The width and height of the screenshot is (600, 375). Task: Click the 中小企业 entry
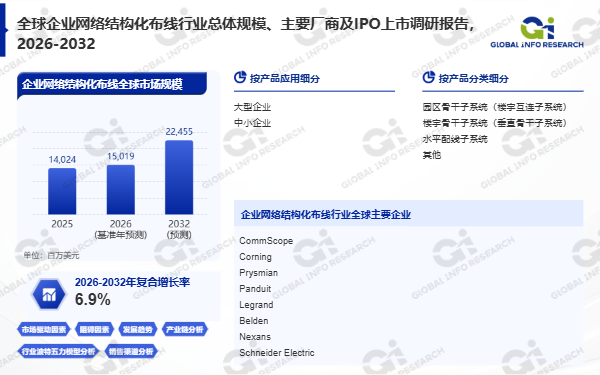[x=253, y=123]
